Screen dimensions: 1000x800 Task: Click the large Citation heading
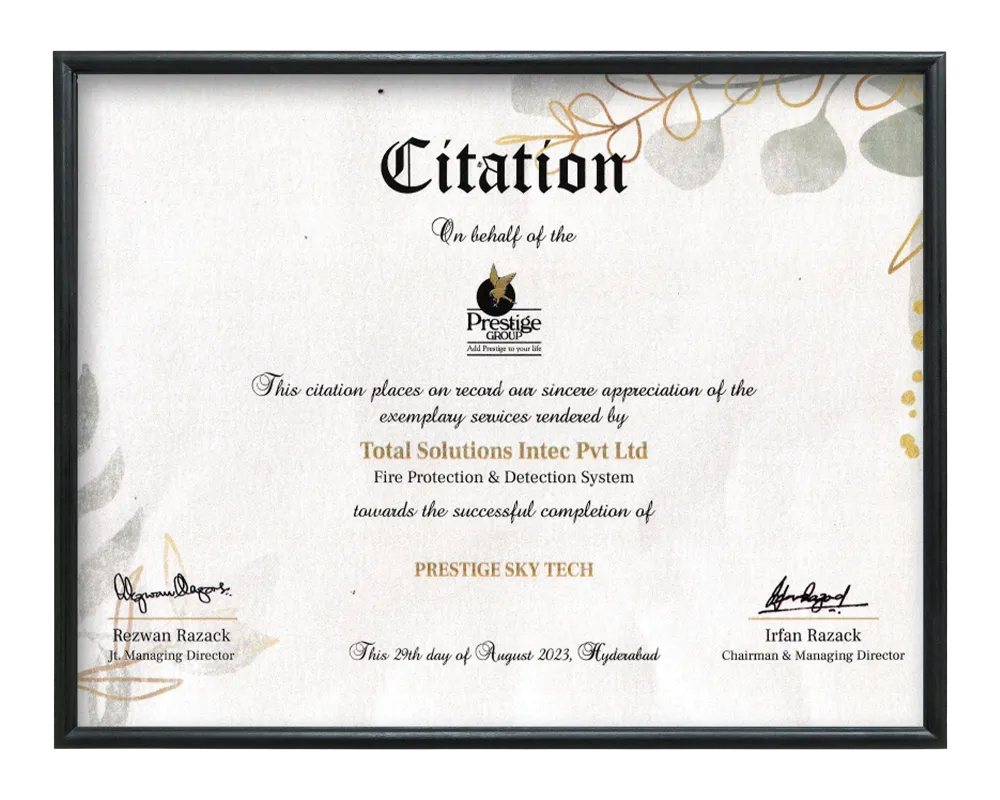pos(503,165)
